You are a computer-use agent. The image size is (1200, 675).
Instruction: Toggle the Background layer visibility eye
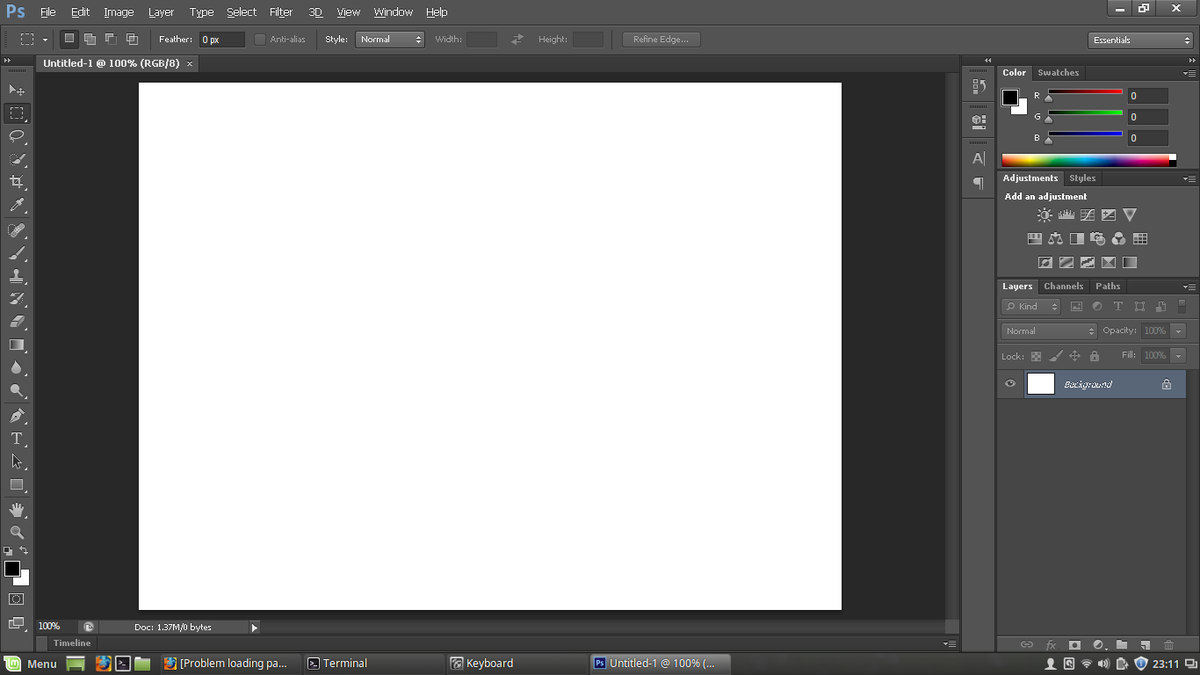point(1009,383)
